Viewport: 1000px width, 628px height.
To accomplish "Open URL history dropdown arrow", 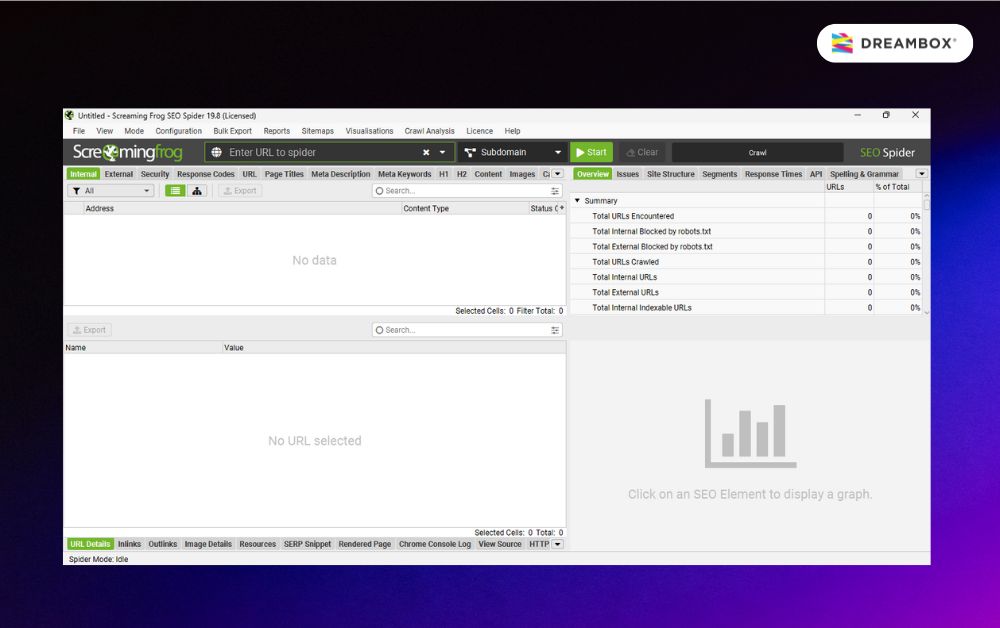I will click(443, 152).
